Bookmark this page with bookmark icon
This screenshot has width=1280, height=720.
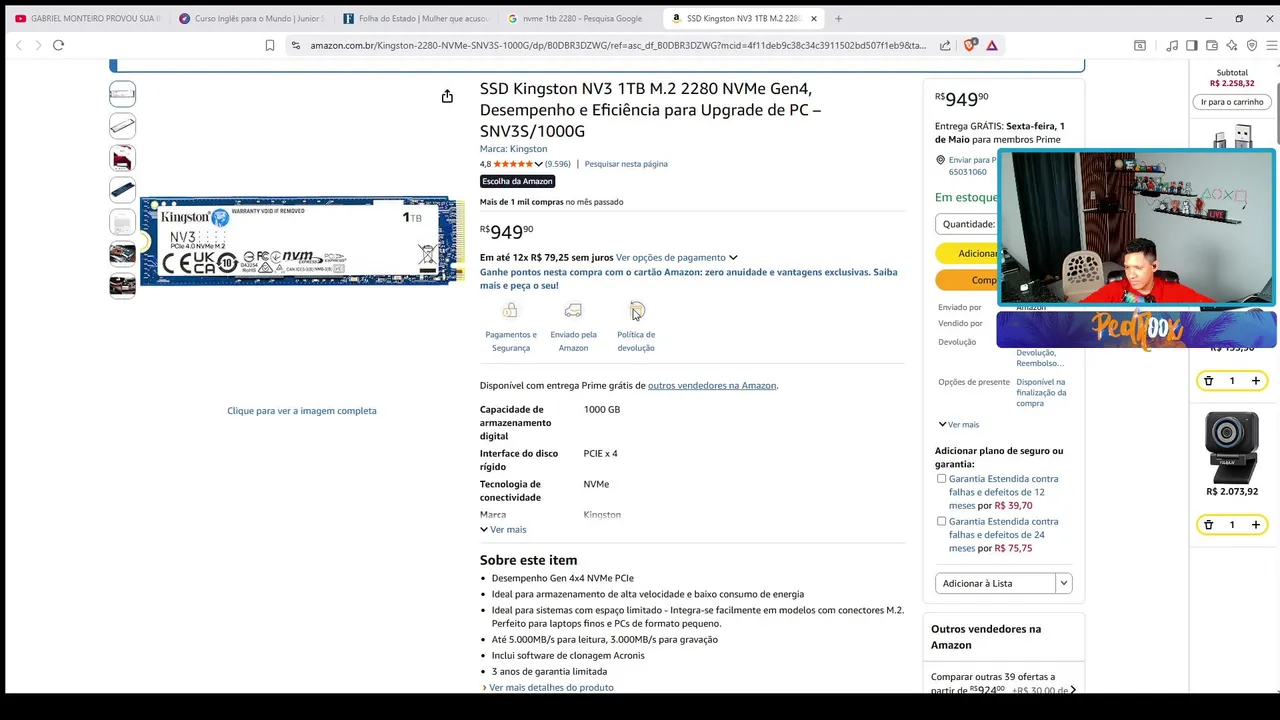pyautogui.click(x=270, y=45)
